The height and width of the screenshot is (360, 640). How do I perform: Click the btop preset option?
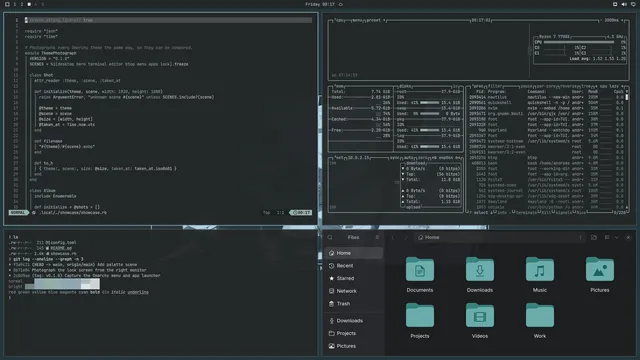pos(374,20)
